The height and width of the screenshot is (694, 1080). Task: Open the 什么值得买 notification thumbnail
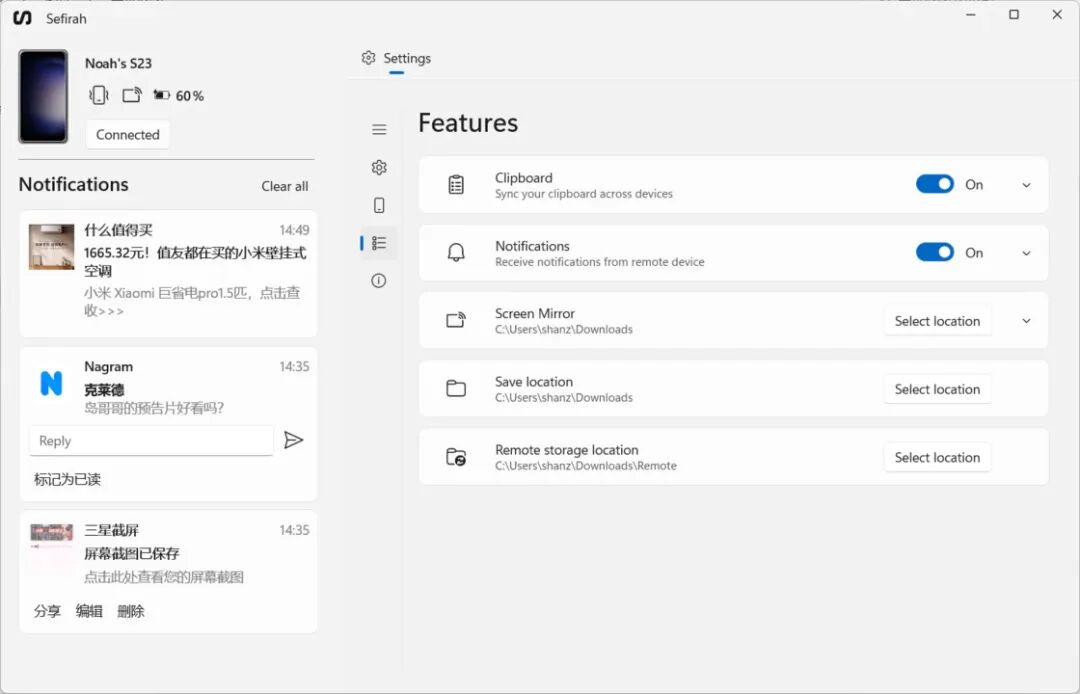(52, 246)
